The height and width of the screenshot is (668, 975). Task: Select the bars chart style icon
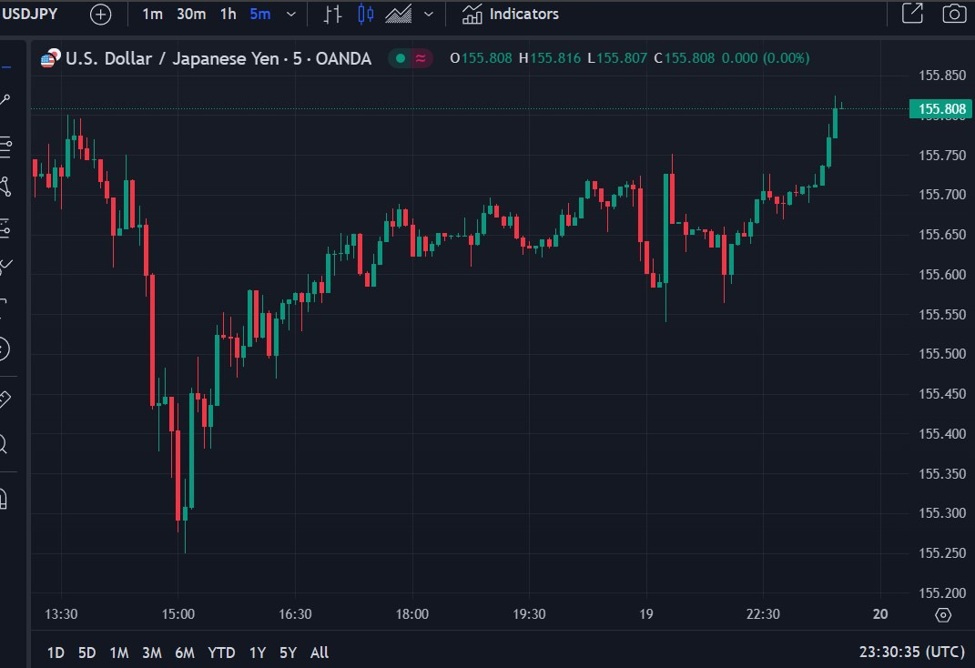(x=333, y=14)
